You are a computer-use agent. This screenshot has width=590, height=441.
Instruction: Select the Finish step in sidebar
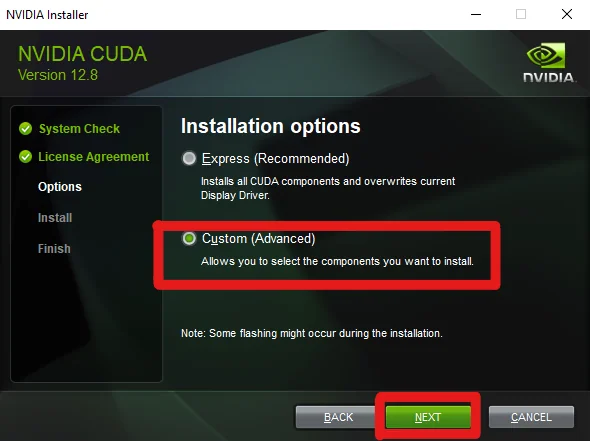tap(54, 249)
